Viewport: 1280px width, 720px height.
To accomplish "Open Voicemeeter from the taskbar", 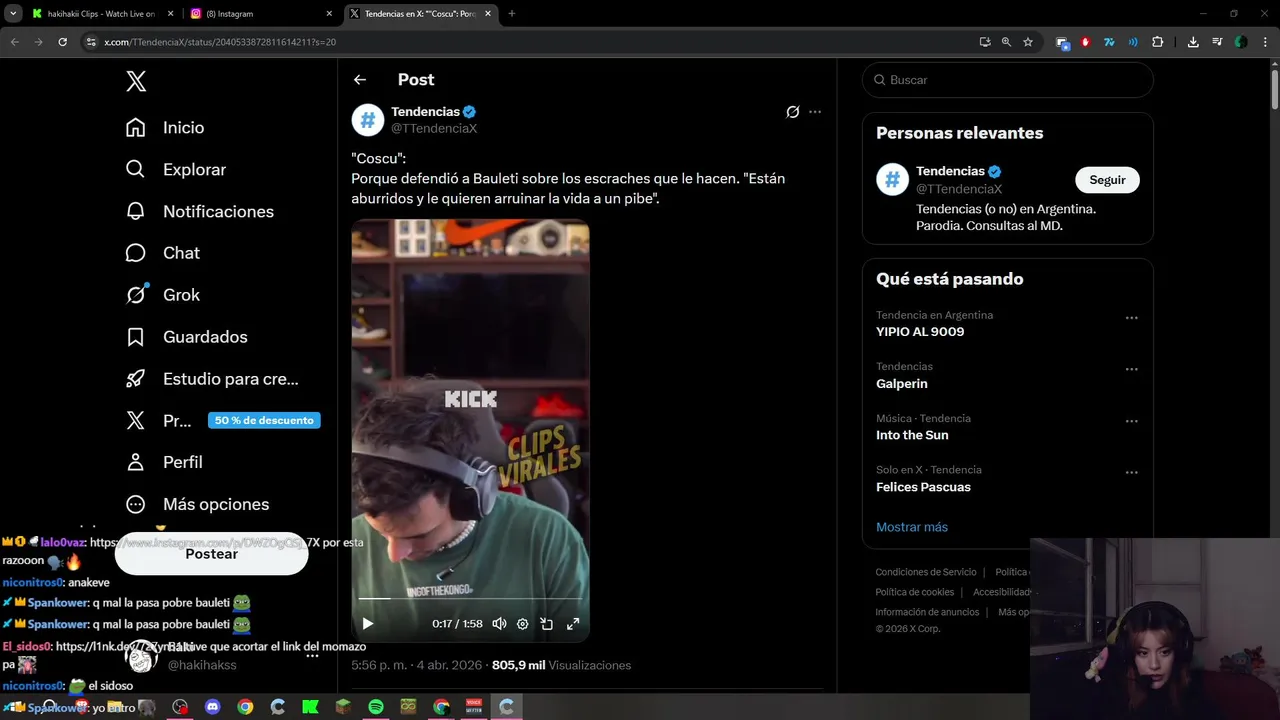I will (x=474, y=707).
